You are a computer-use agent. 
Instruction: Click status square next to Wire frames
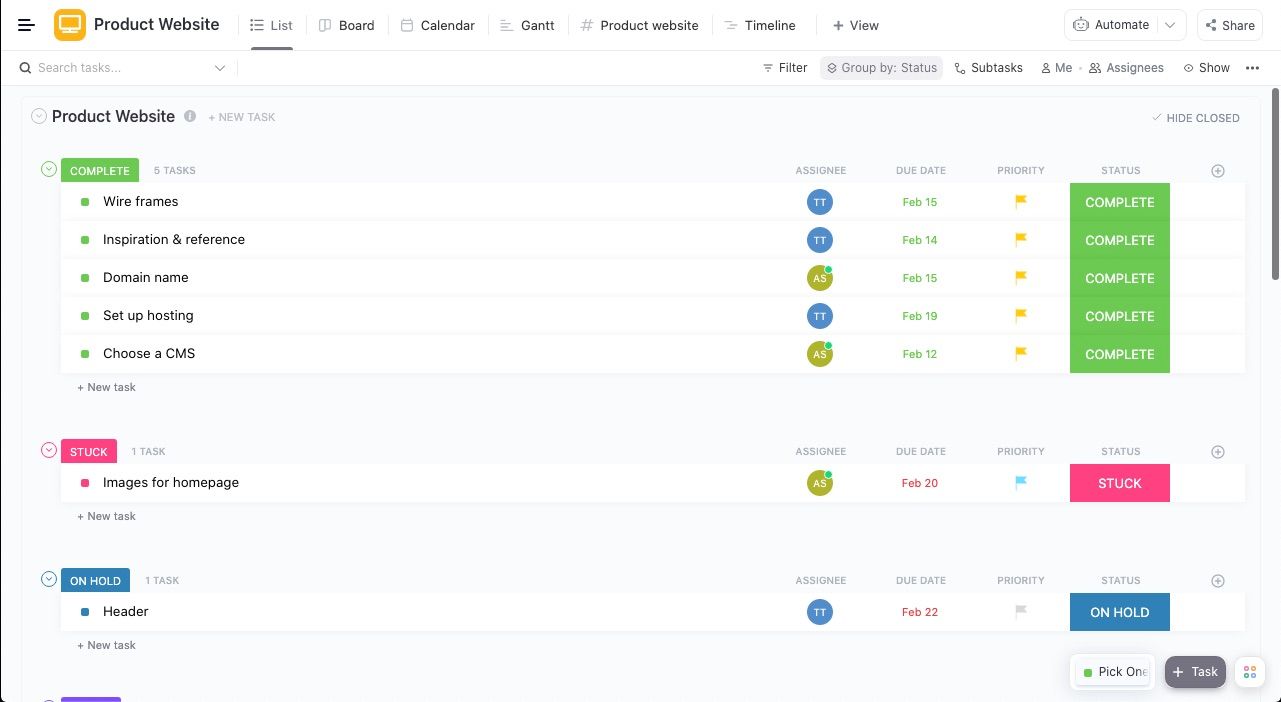(x=85, y=202)
